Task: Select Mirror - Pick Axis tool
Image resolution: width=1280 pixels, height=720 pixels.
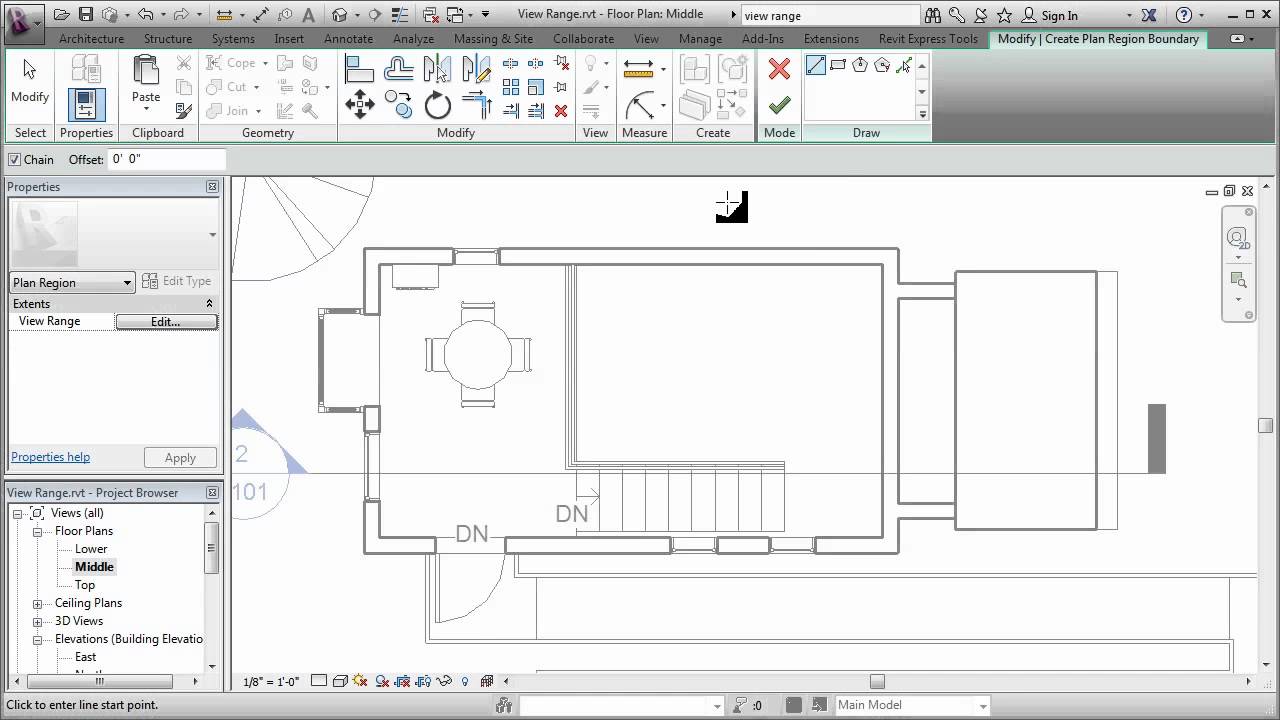Action: (x=438, y=67)
